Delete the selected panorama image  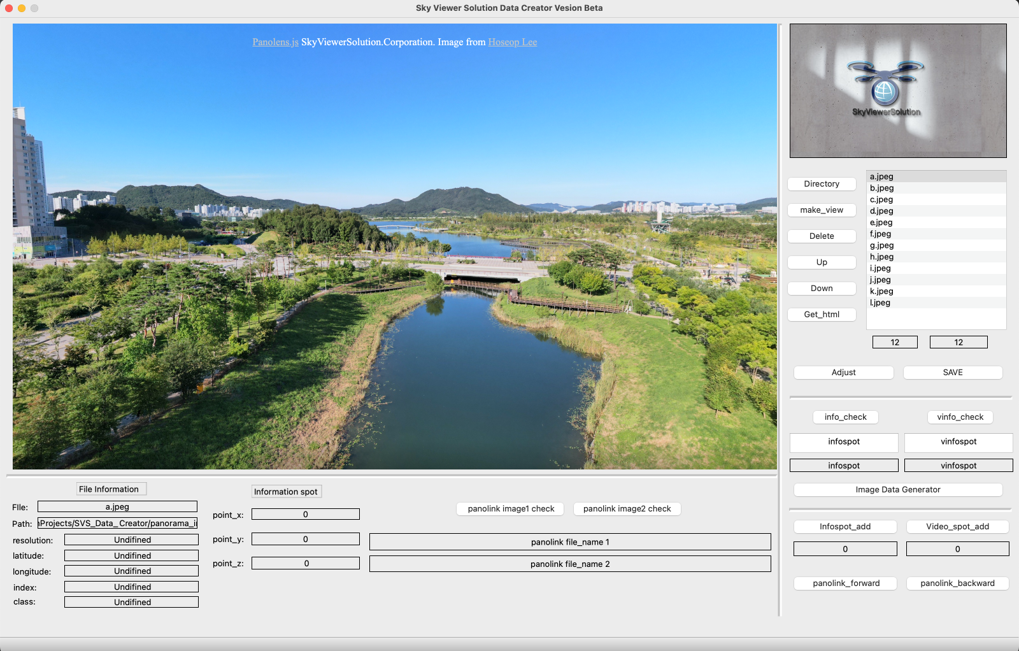(820, 236)
